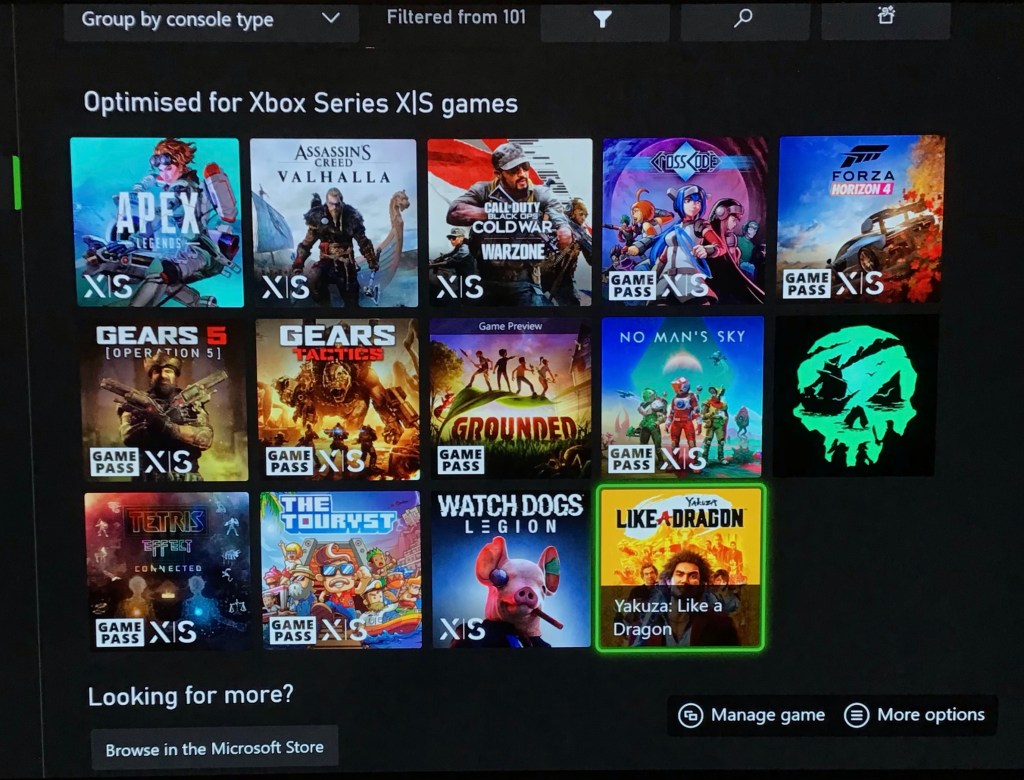Click the Manage game button
Viewport: 1024px width, 780px height.
point(752,715)
